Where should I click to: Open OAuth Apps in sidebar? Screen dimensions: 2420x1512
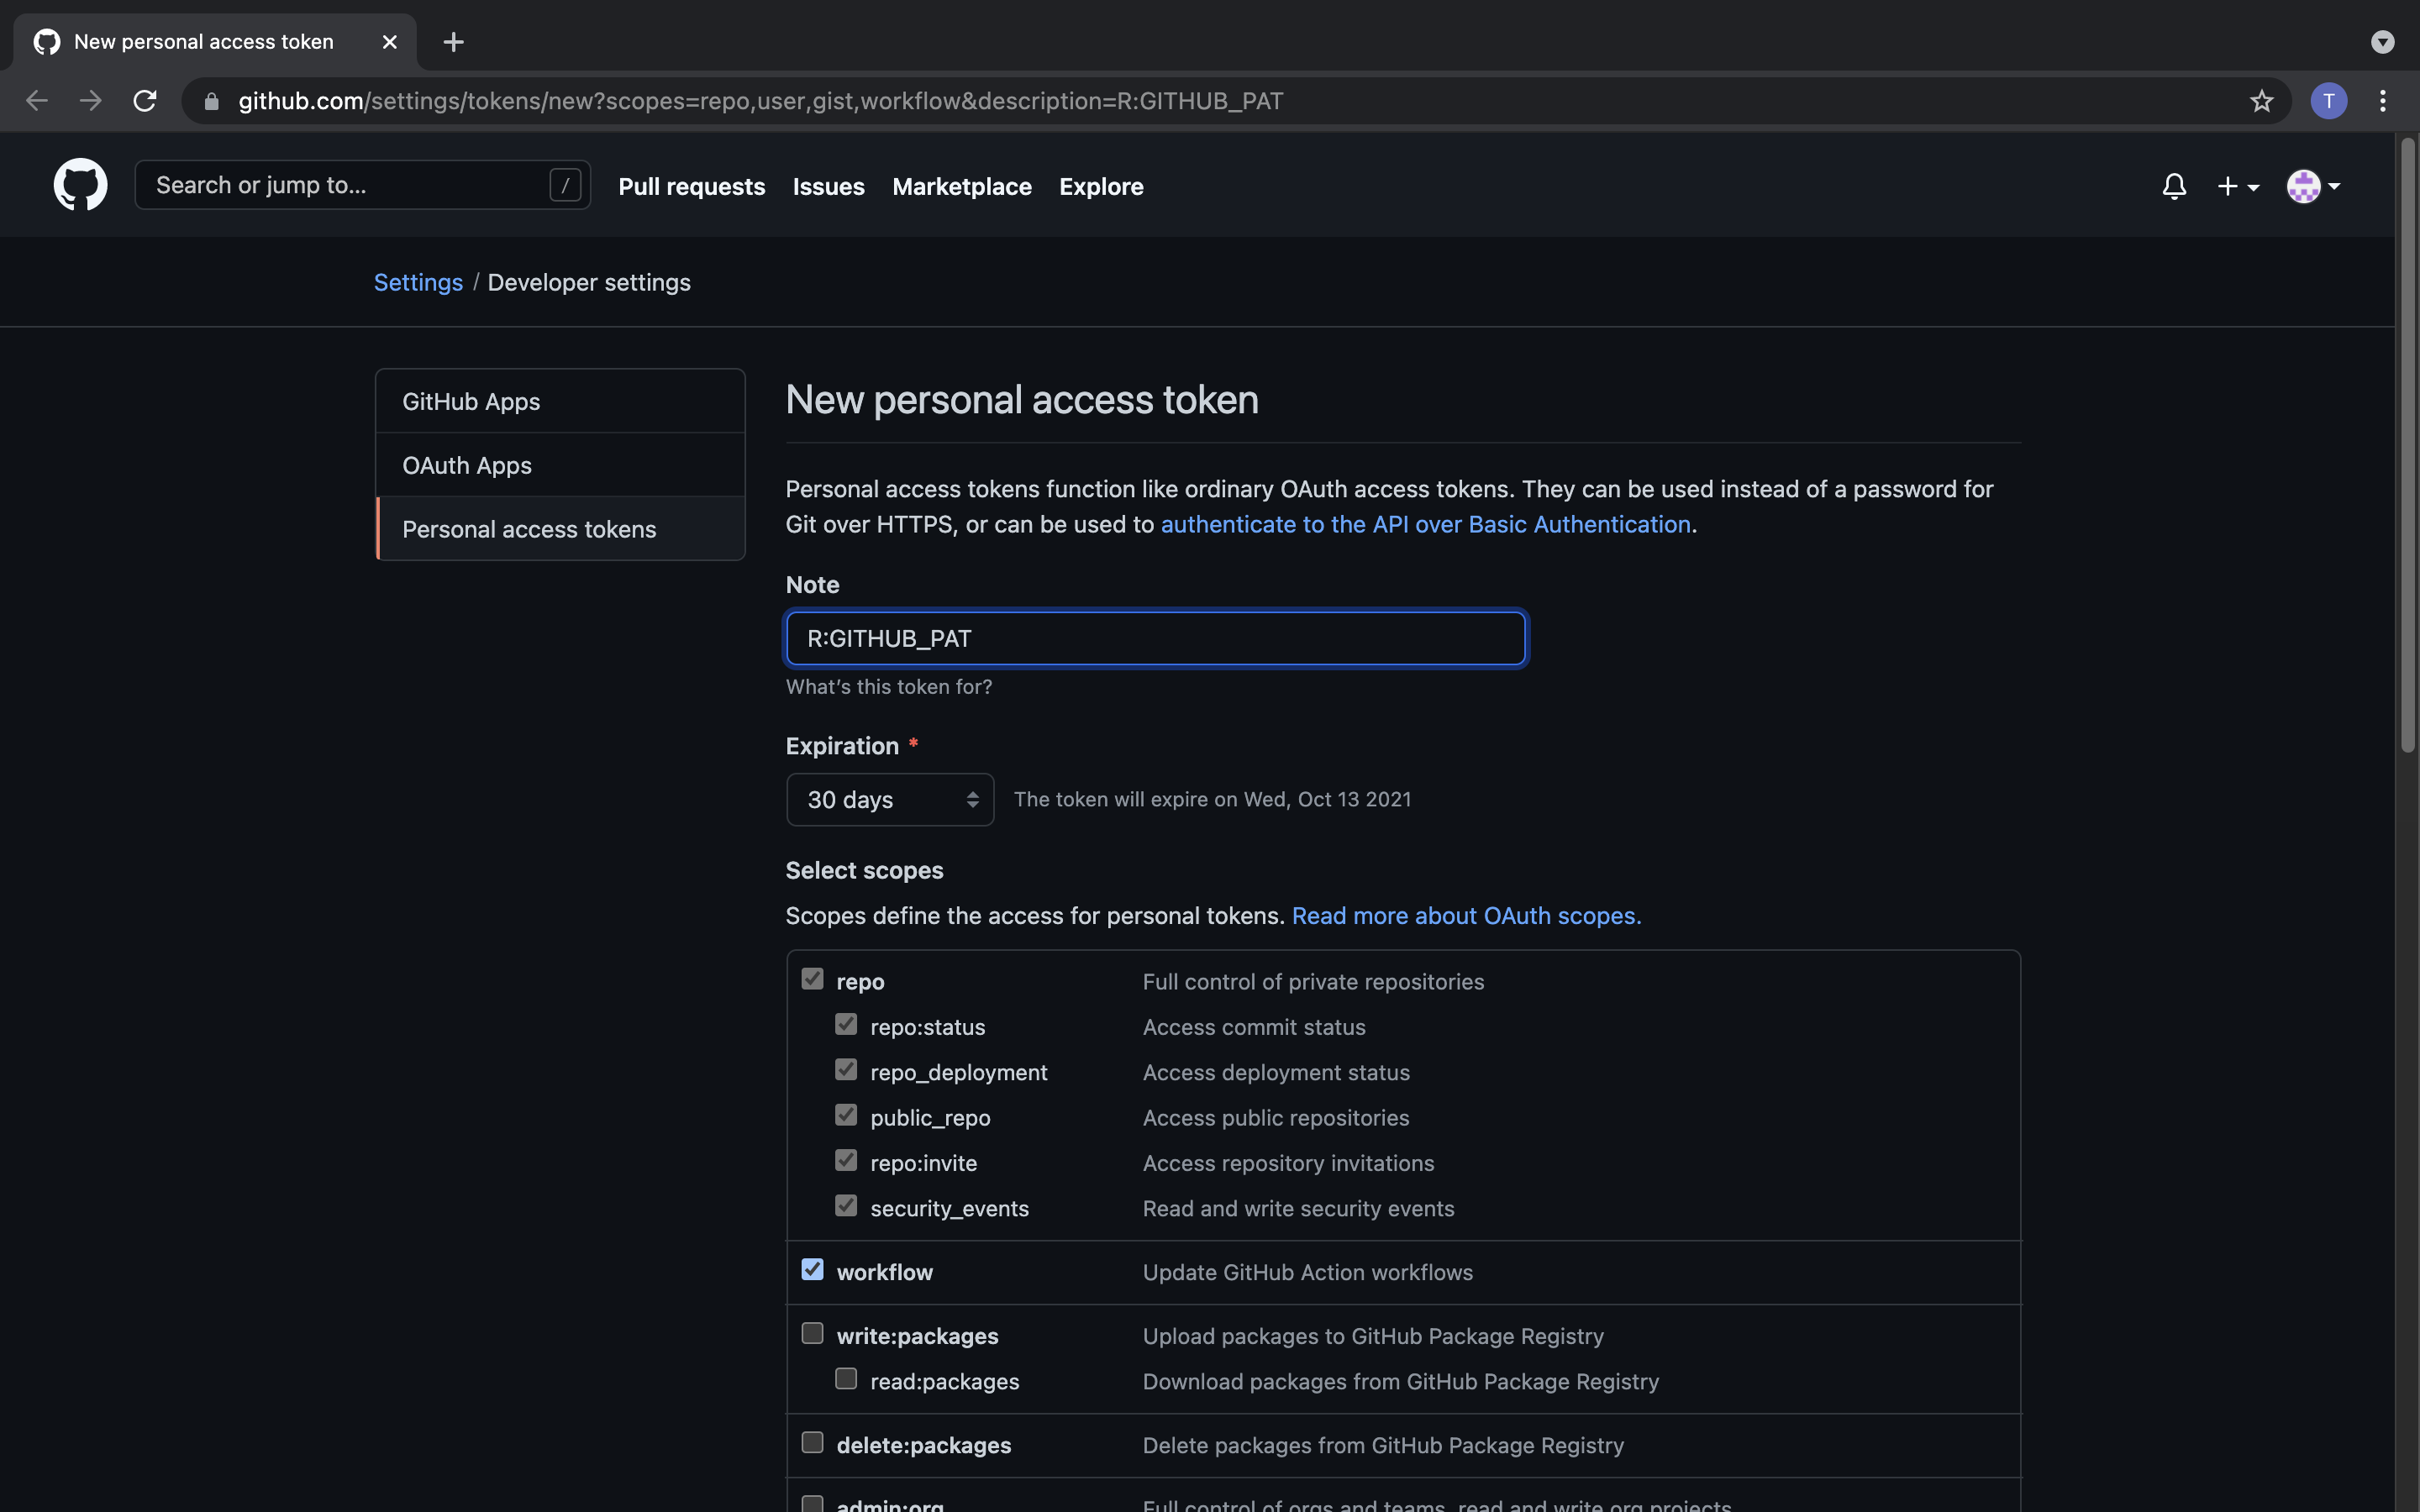coord(466,465)
